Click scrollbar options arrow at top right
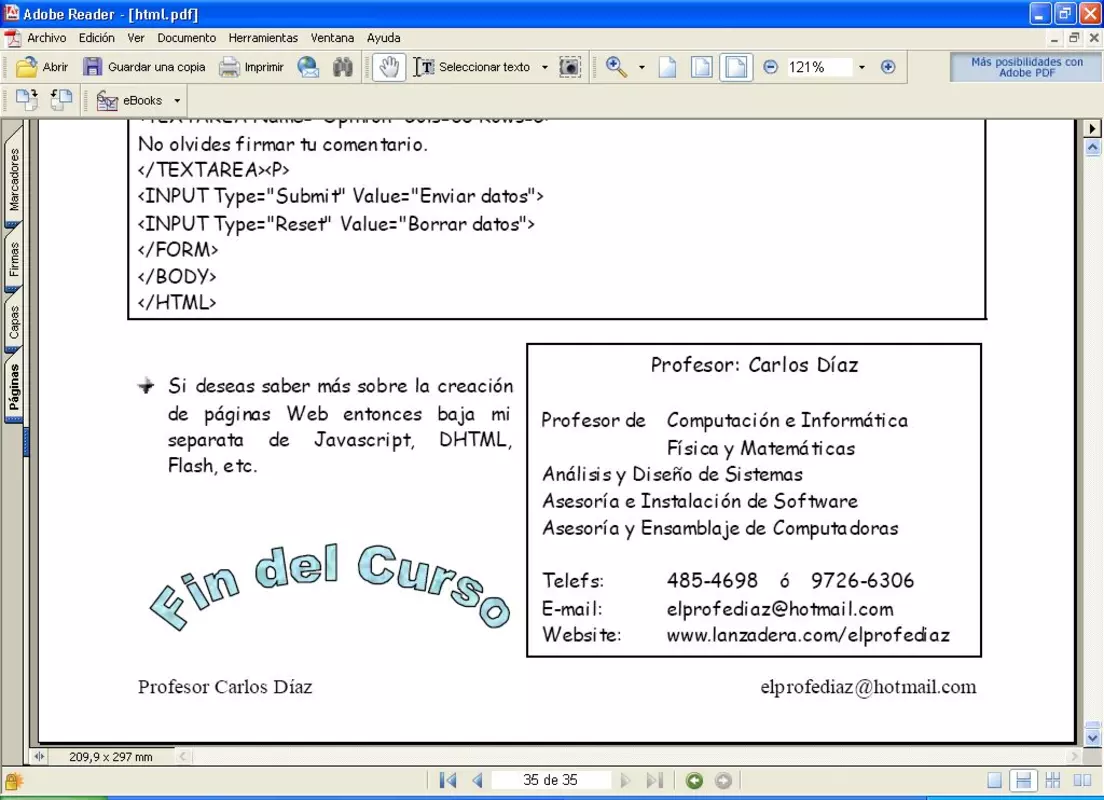 coord(1092,129)
